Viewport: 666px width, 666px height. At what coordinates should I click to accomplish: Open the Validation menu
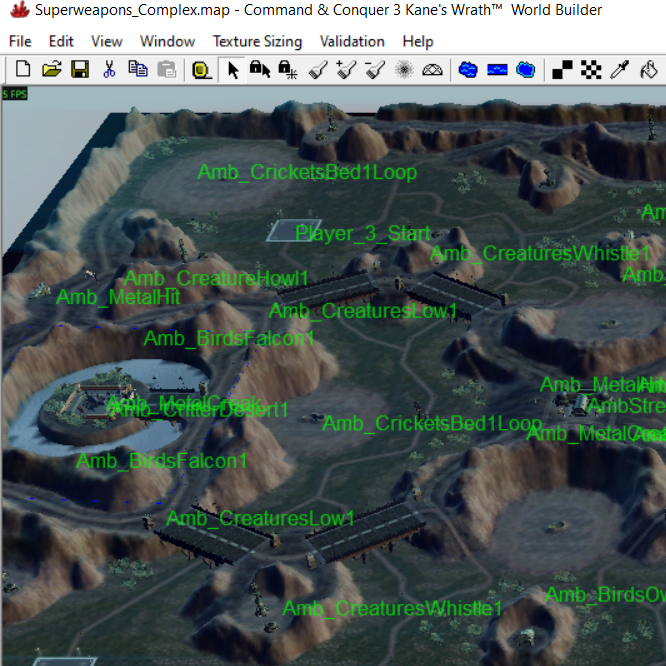point(352,41)
